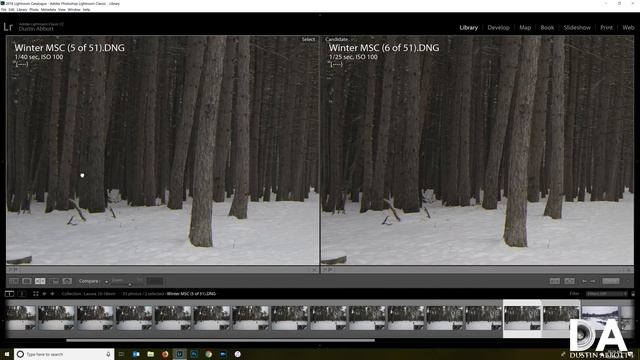Open the View menu
640x360 pixels.
[x=62, y=9]
